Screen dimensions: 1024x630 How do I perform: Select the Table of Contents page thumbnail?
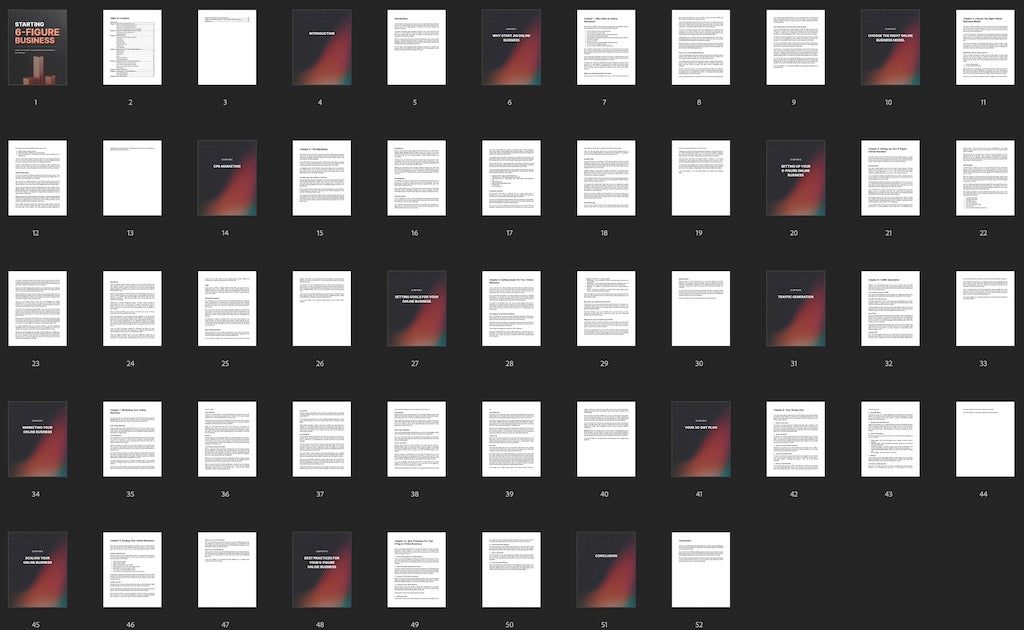point(131,47)
